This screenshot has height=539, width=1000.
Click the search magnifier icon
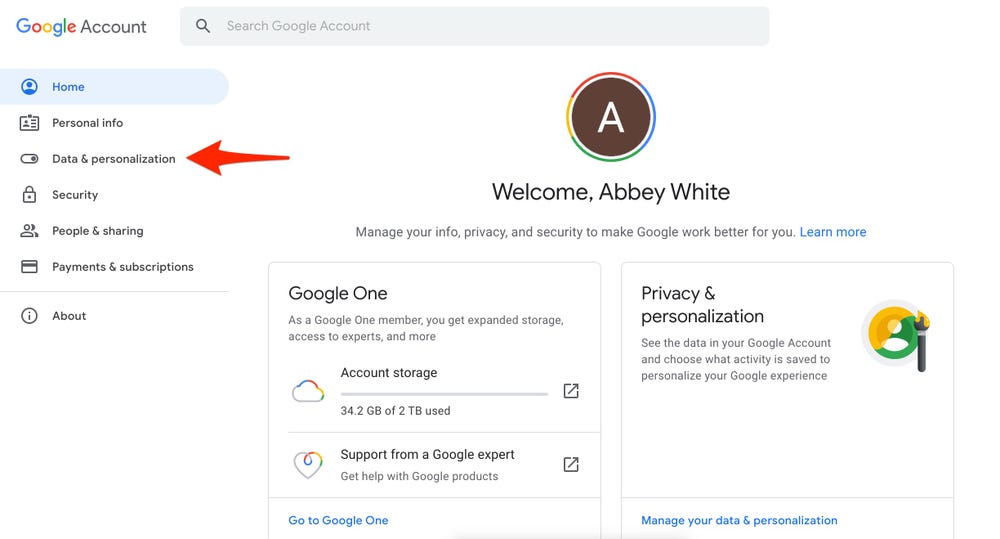click(203, 26)
